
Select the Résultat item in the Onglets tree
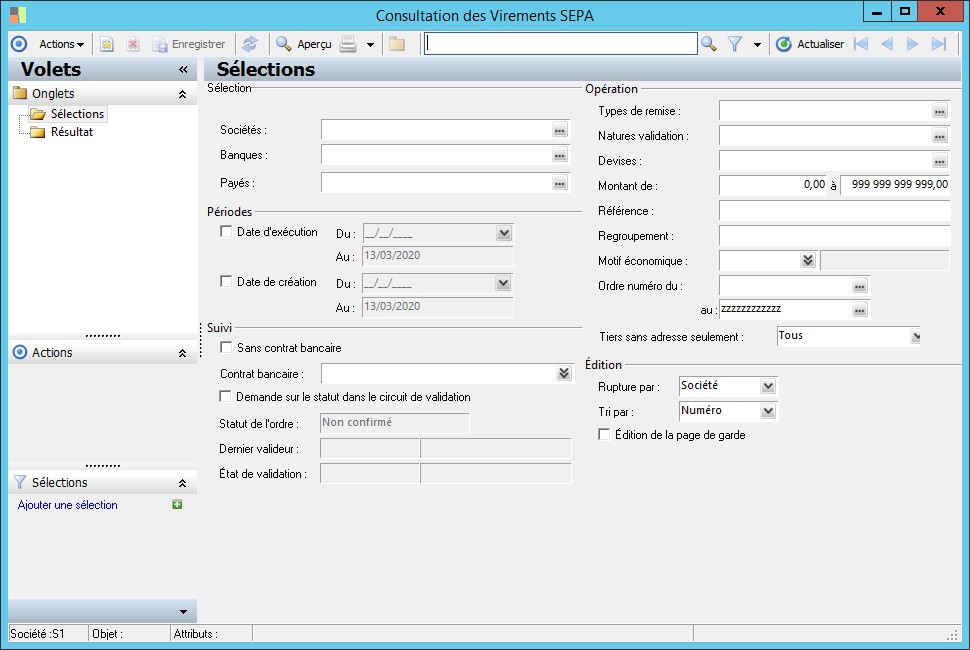pyautogui.click(x=72, y=132)
